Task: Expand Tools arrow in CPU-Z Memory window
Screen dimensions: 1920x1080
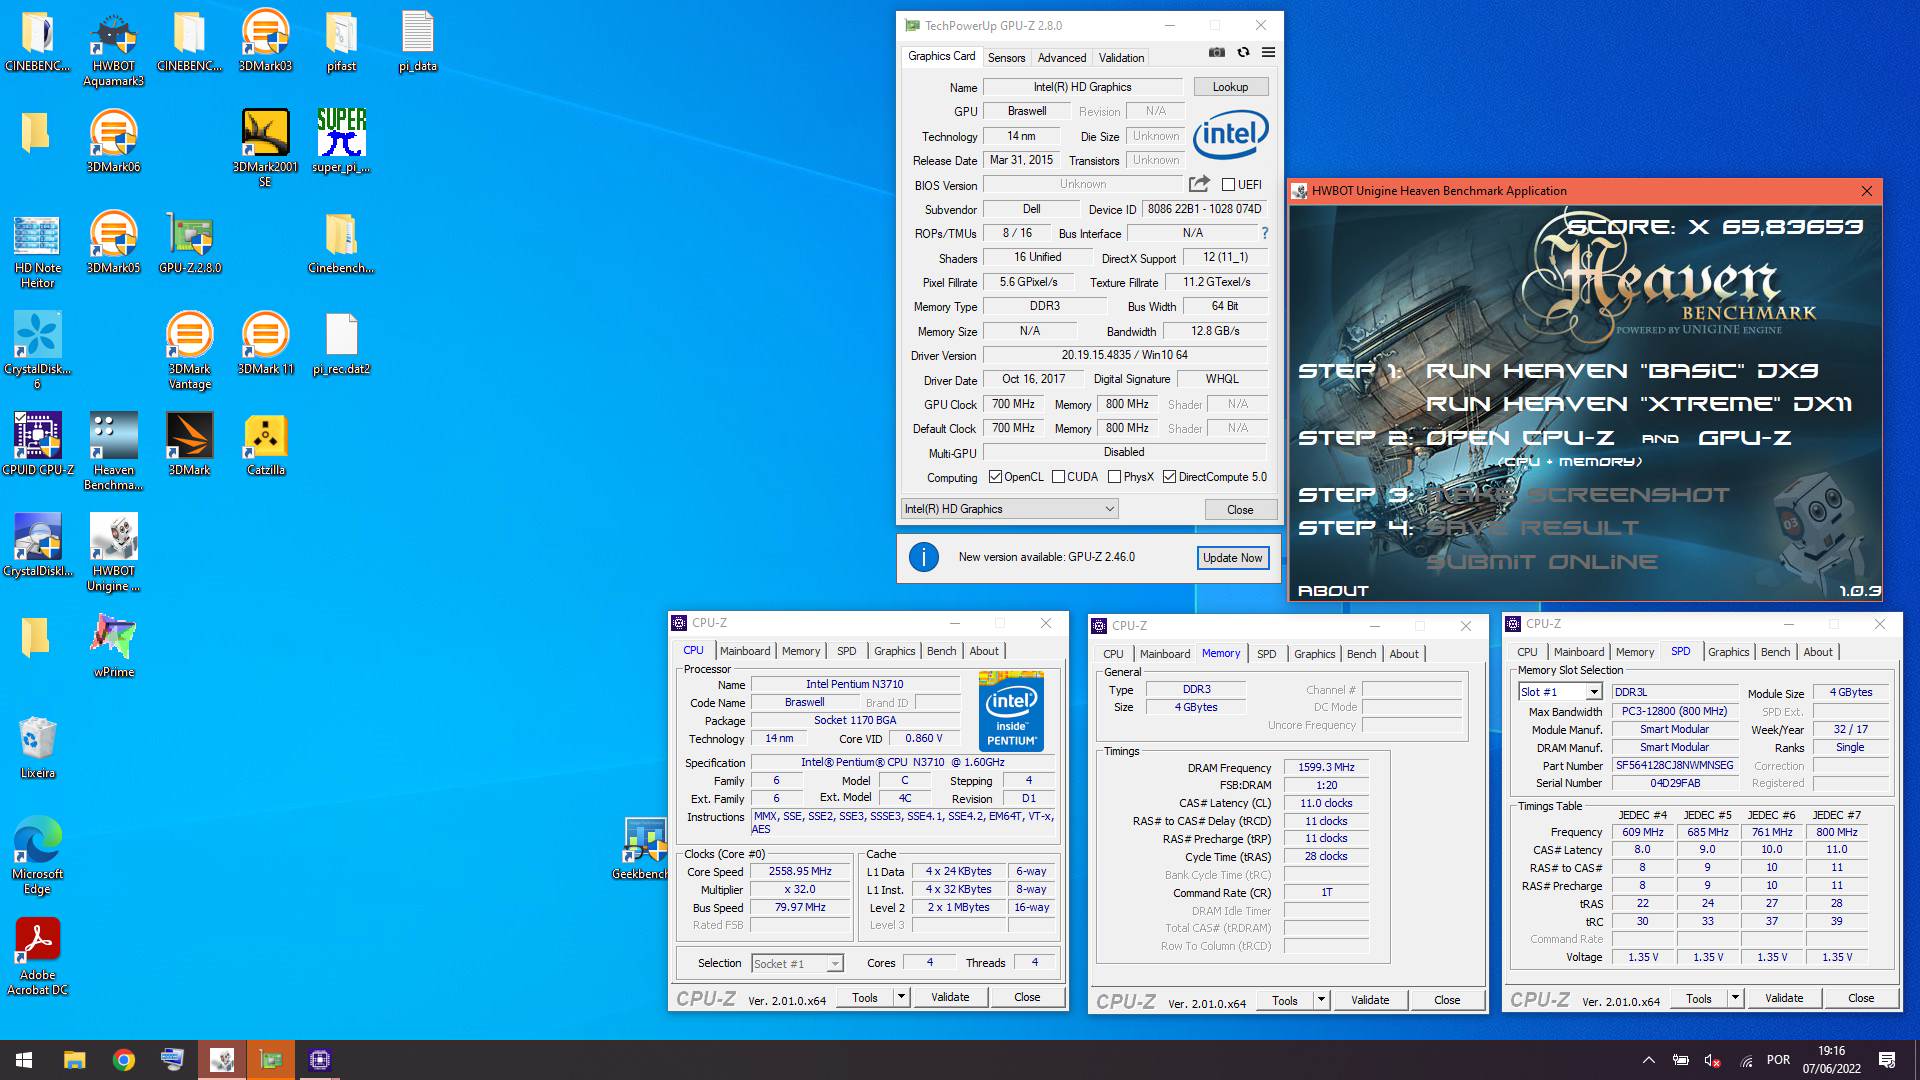Action: (x=1321, y=1000)
